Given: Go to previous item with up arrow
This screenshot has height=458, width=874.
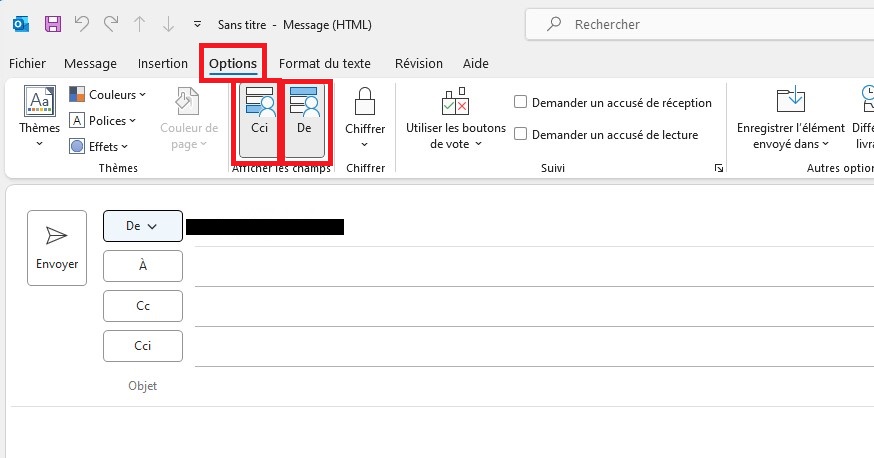Looking at the screenshot, I should [139, 24].
